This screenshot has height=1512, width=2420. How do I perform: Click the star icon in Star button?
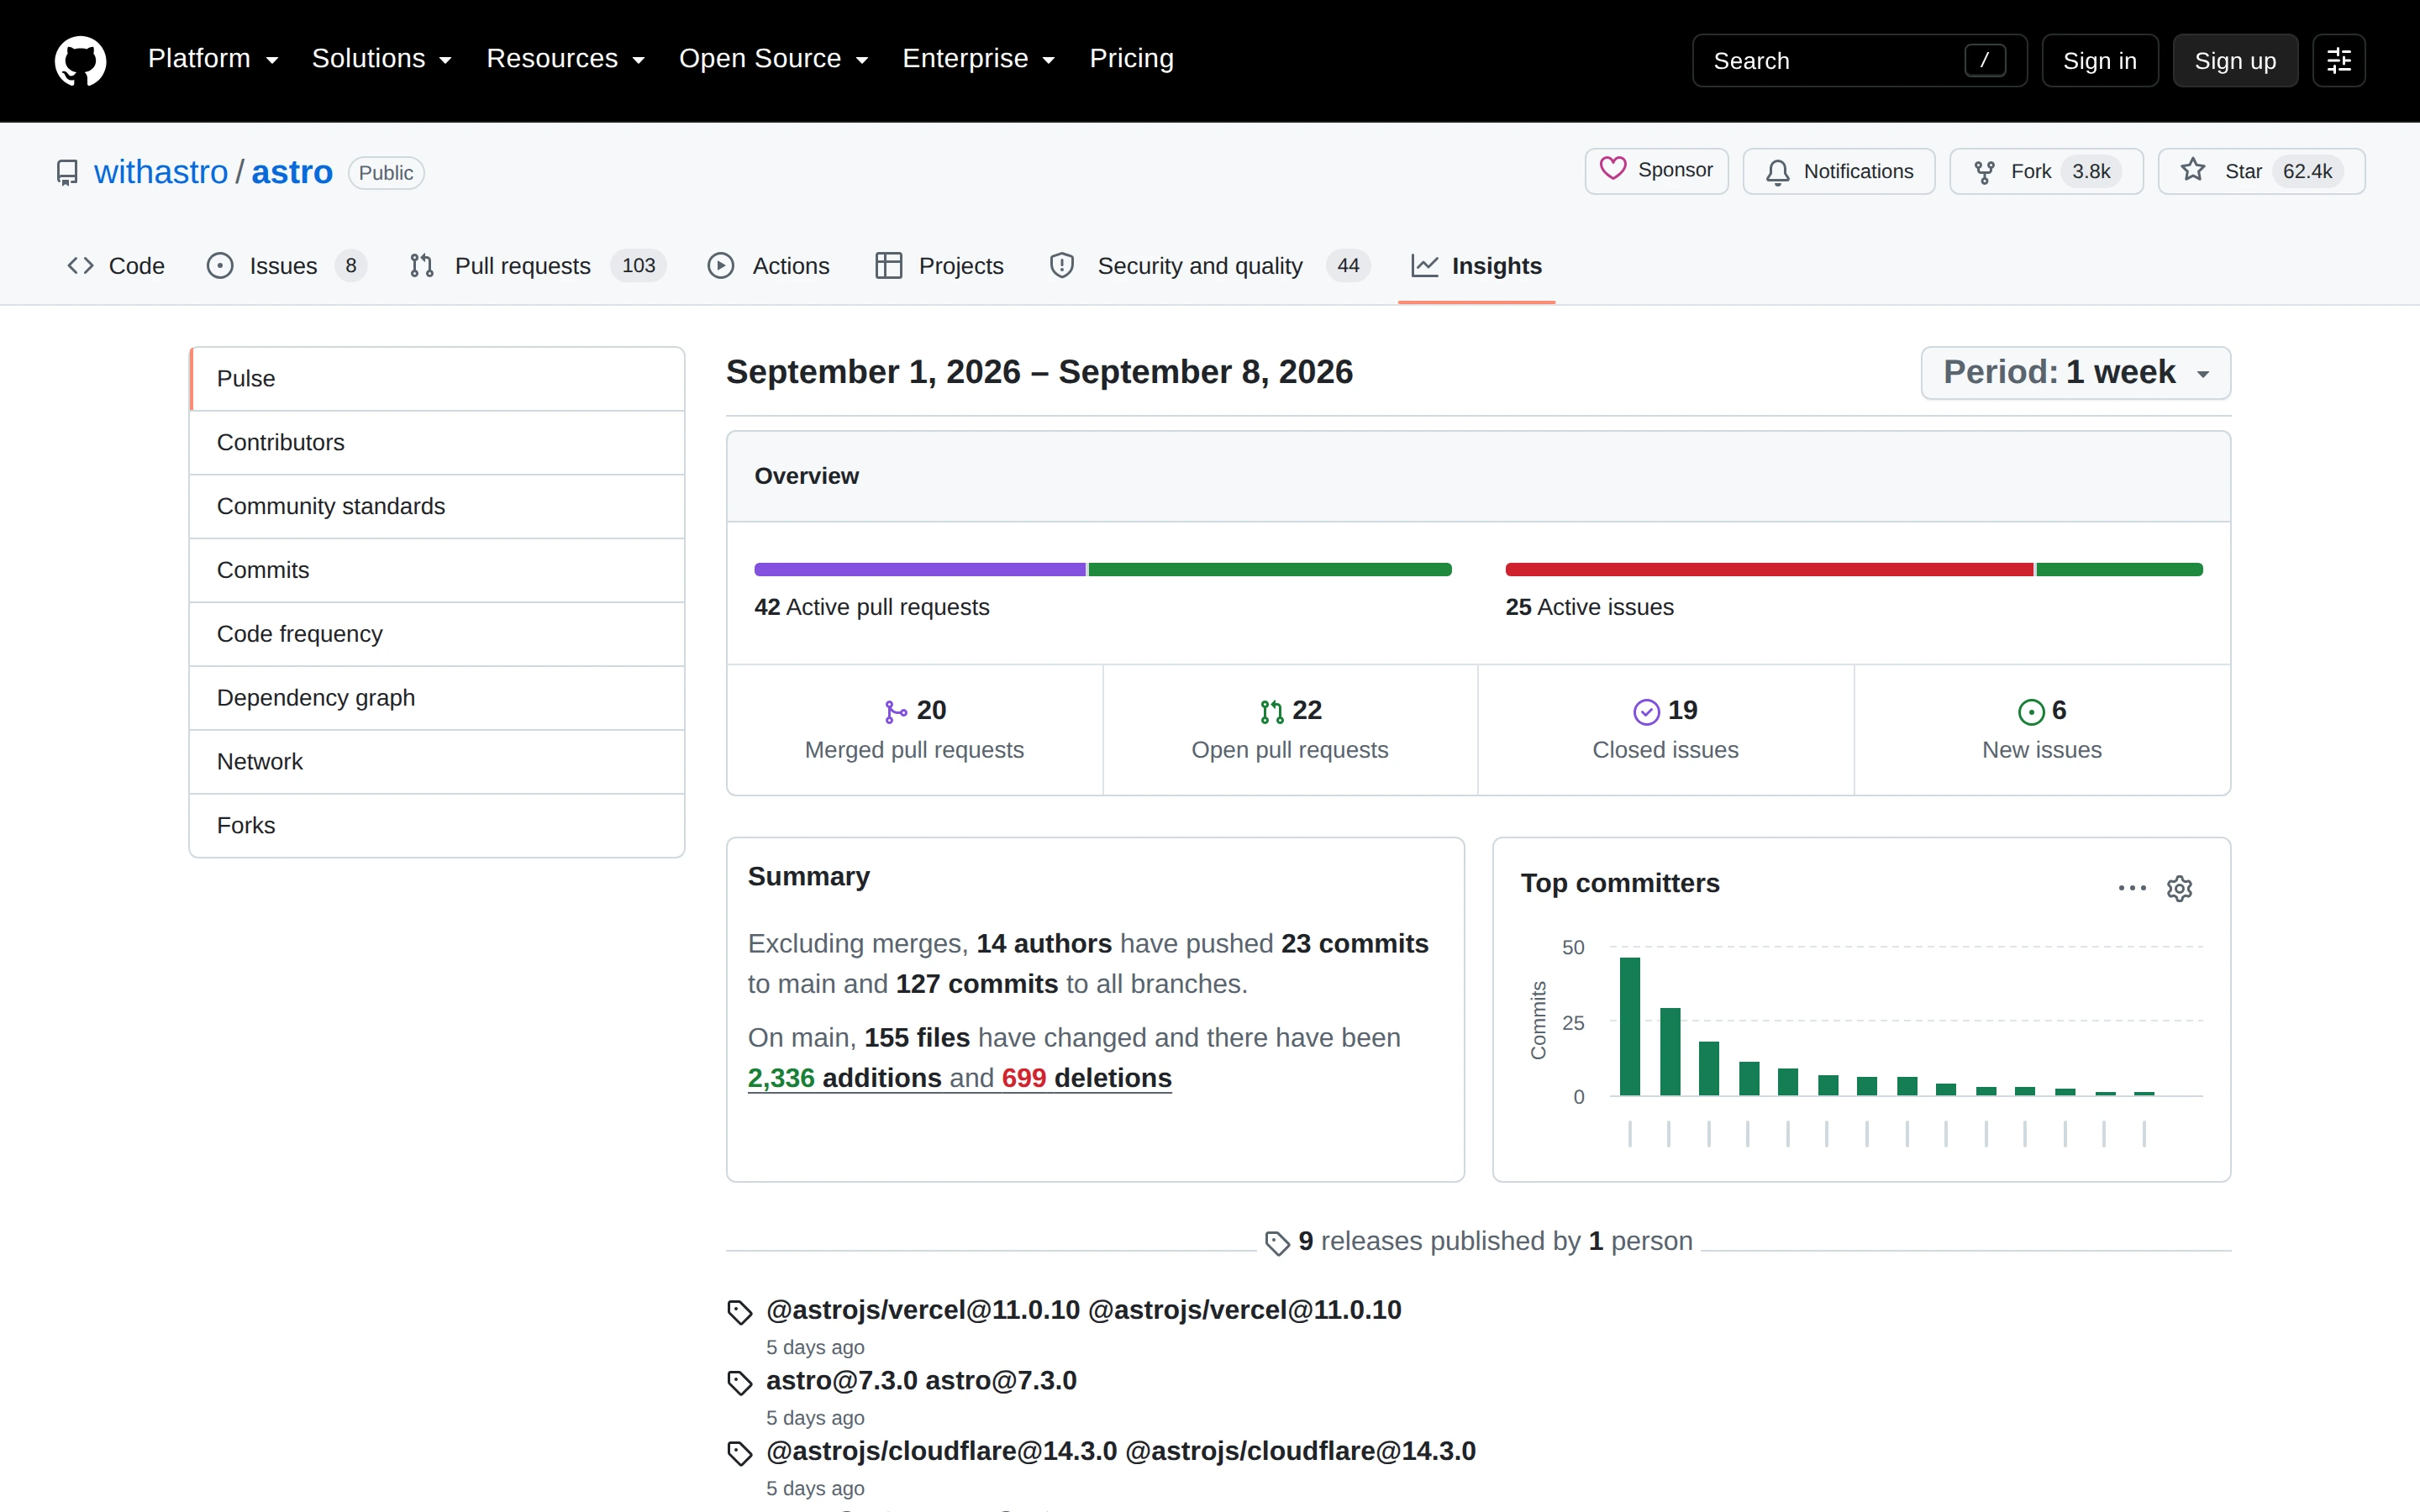[2193, 170]
